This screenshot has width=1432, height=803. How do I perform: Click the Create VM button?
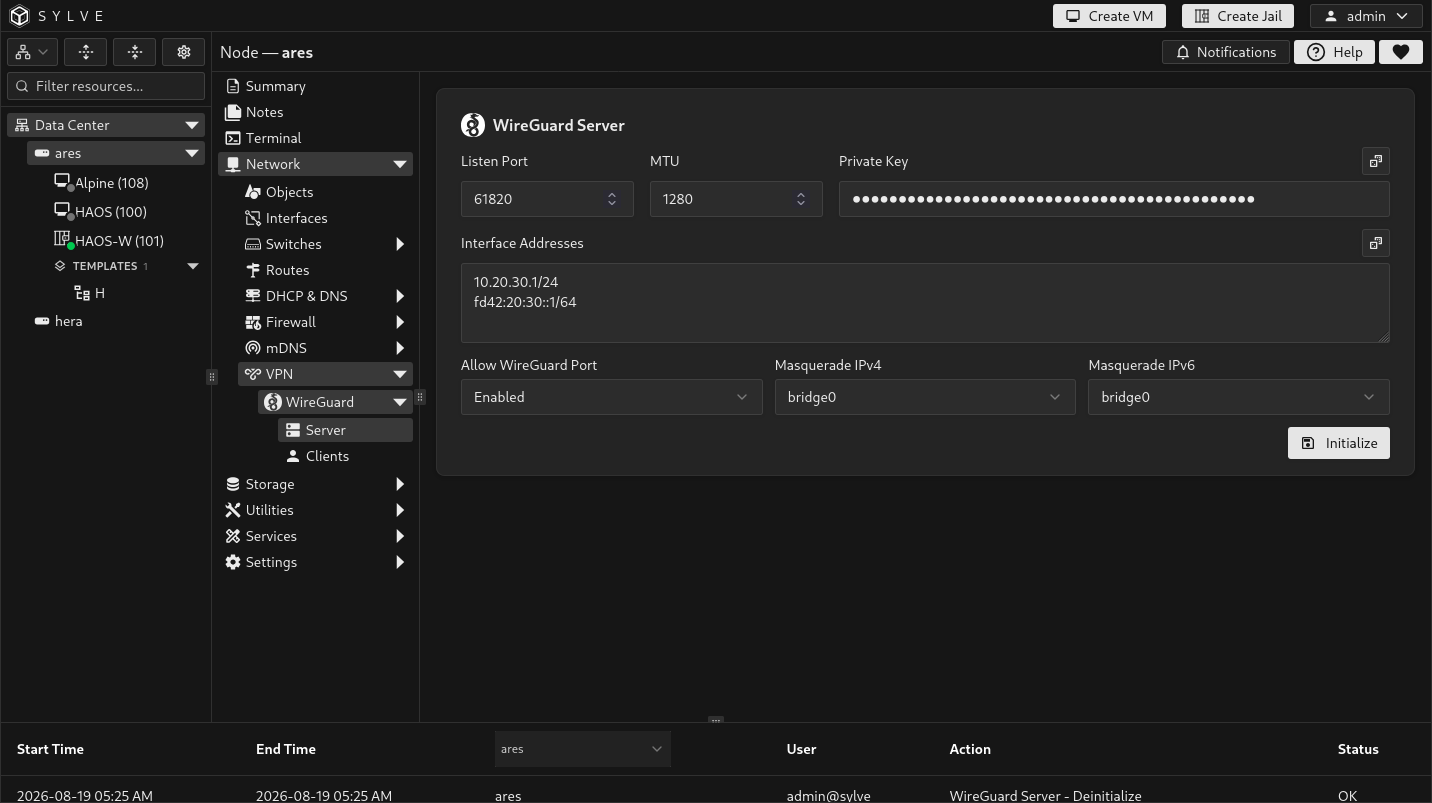(1109, 16)
